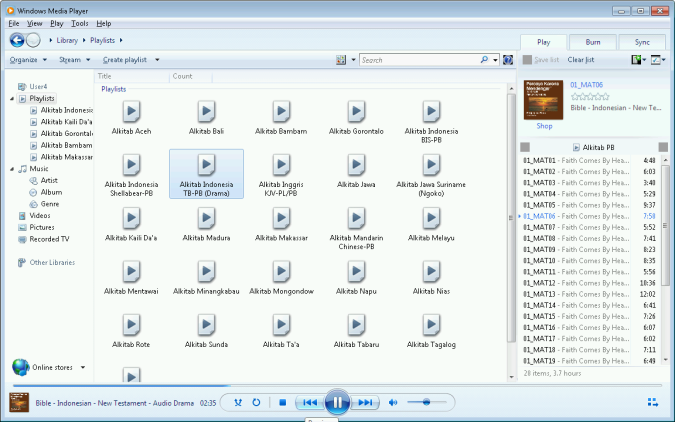This screenshot has width=675, height=422.
Task: Select Recorded TV in sidebar
Action: click(x=49, y=239)
